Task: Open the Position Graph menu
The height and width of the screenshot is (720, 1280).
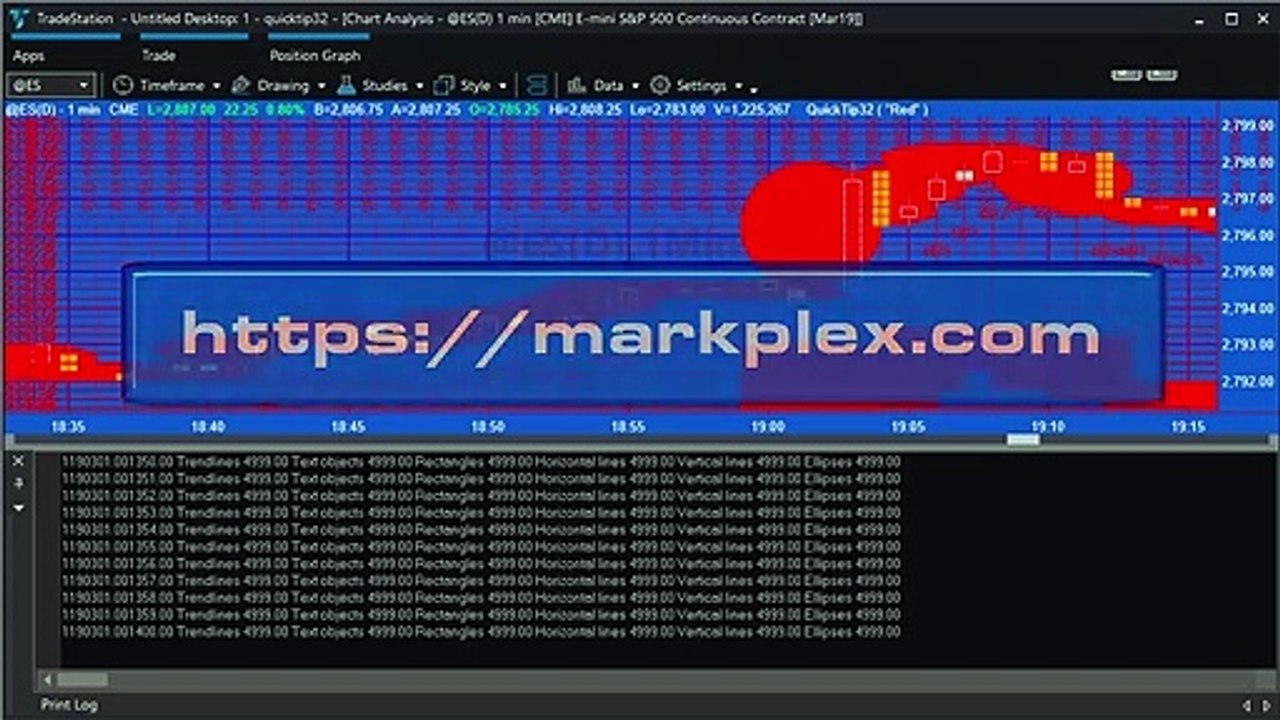Action: [315, 56]
